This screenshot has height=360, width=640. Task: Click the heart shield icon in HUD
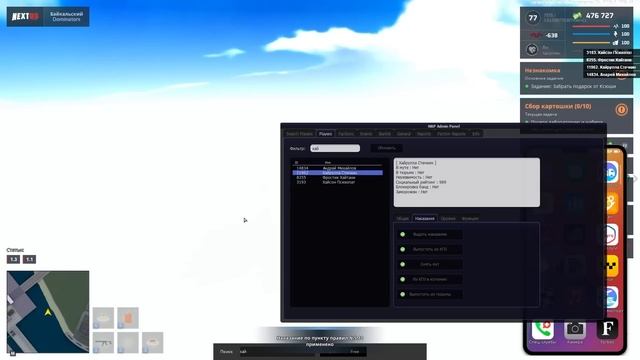[532, 49]
